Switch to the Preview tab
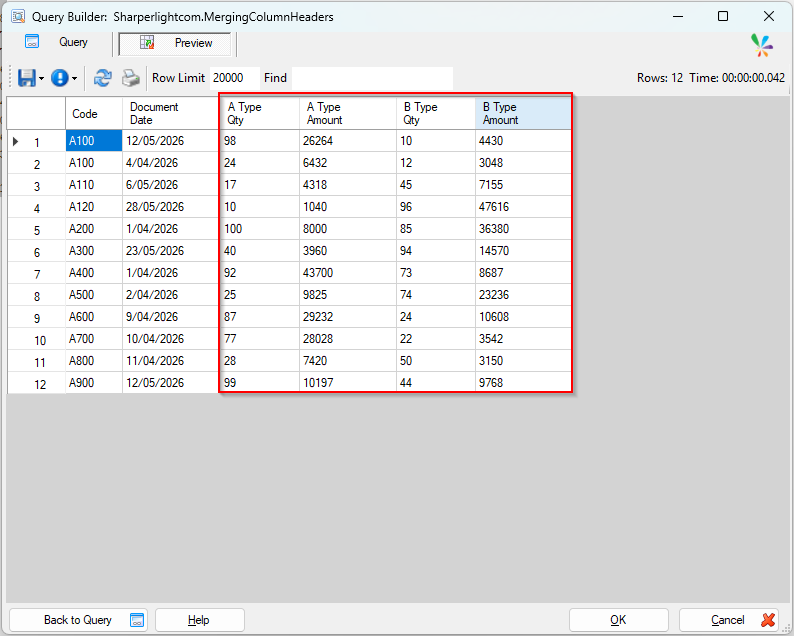The width and height of the screenshot is (794, 636). [x=175, y=44]
